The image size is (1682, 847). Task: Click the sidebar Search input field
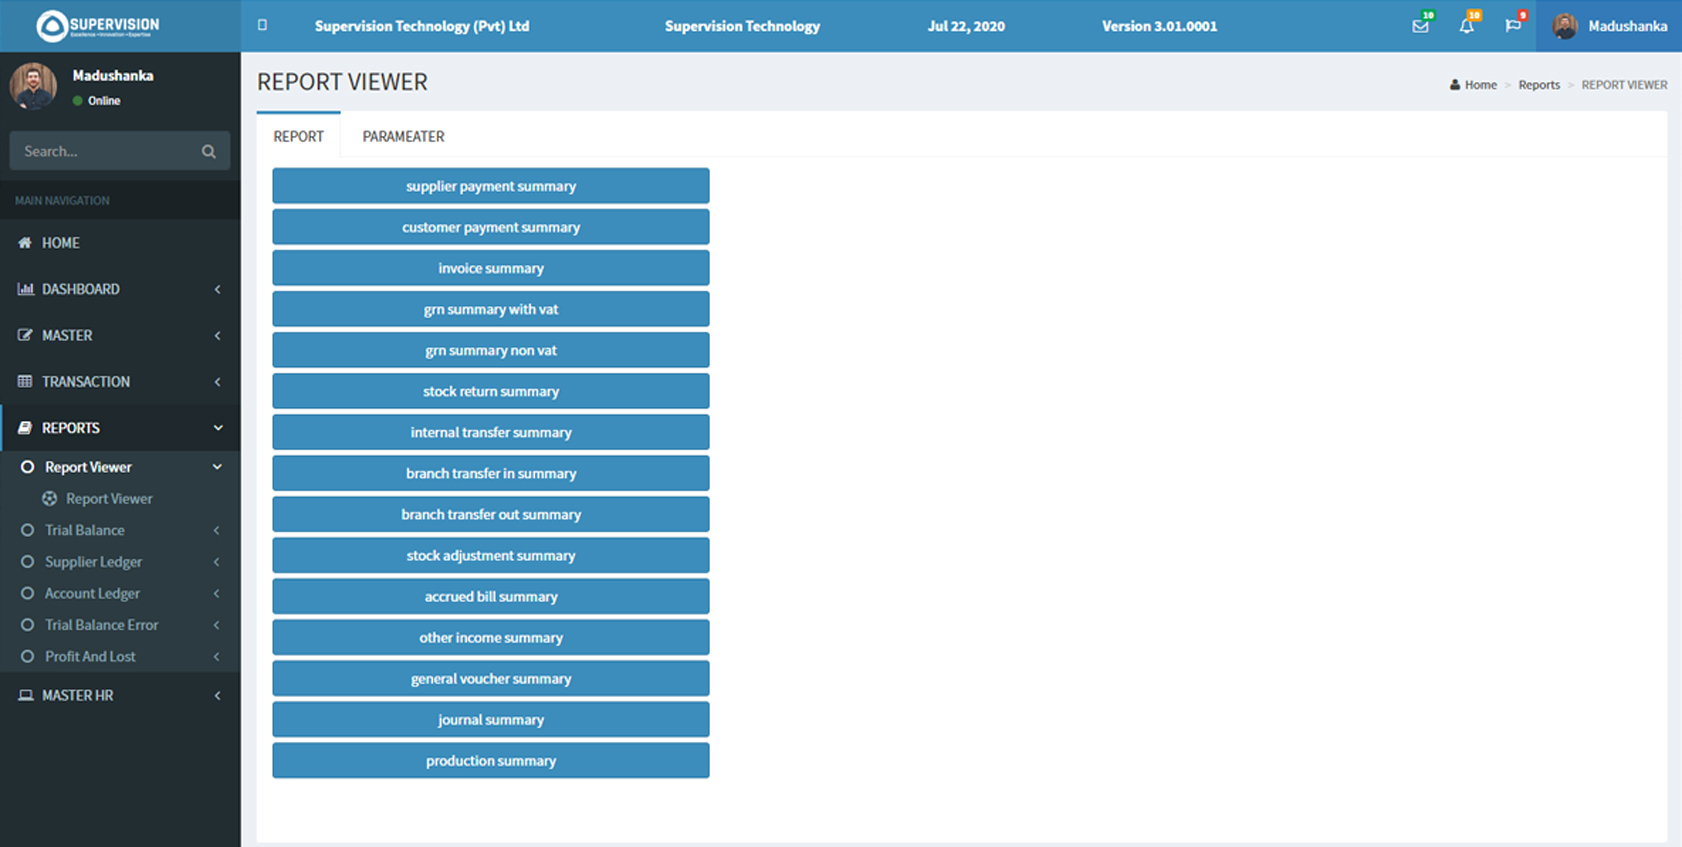(x=105, y=151)
